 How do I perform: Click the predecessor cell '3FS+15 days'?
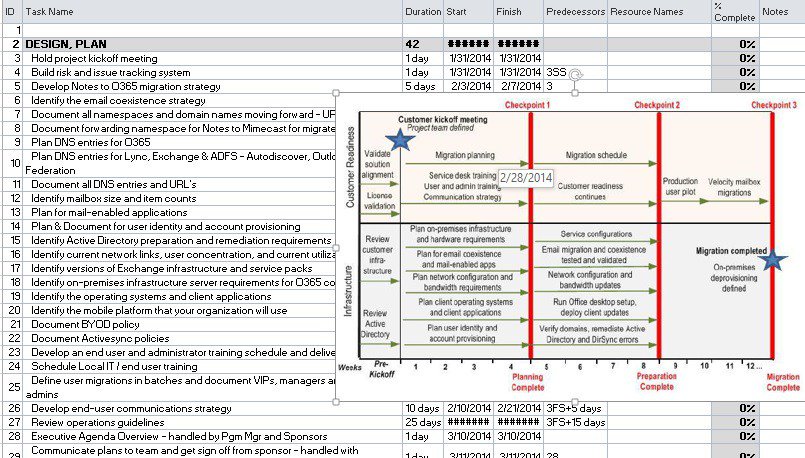(x=576, y=423)
